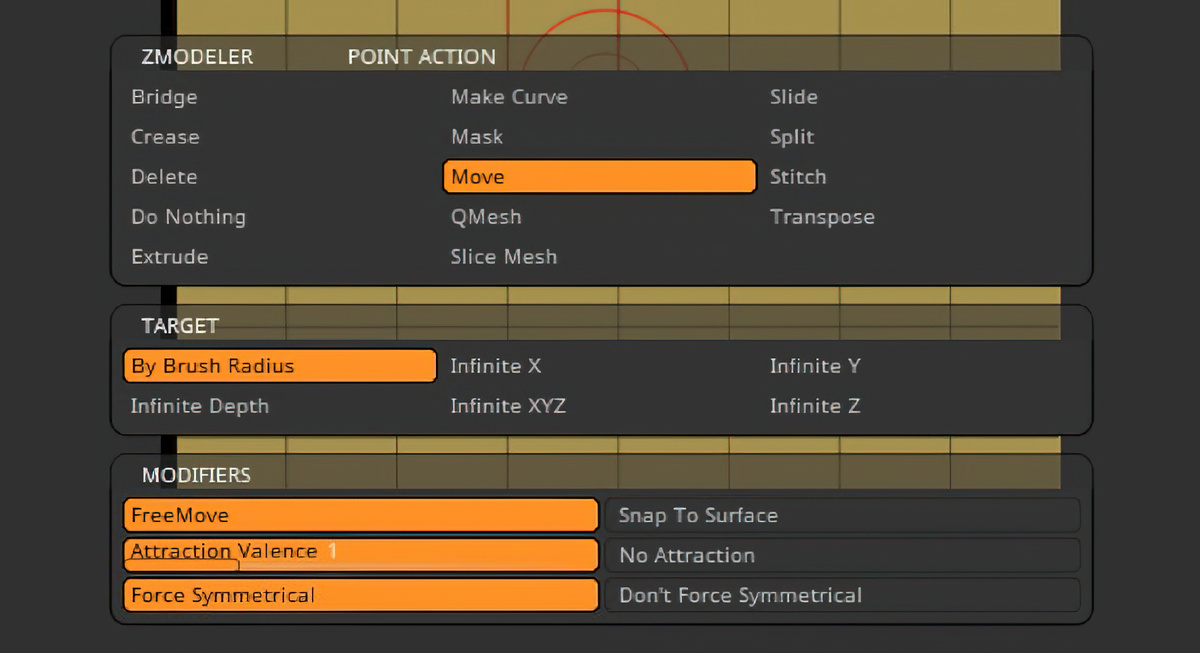Adjust the Attraction Valence slider
The height and width of the screenshot is (653, 1200).
click(360, 554)
